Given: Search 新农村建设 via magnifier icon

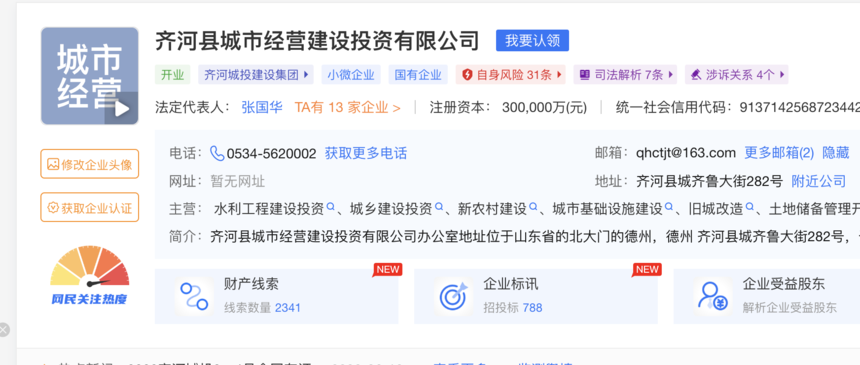Looking at the screenshot, I should 533,207.
